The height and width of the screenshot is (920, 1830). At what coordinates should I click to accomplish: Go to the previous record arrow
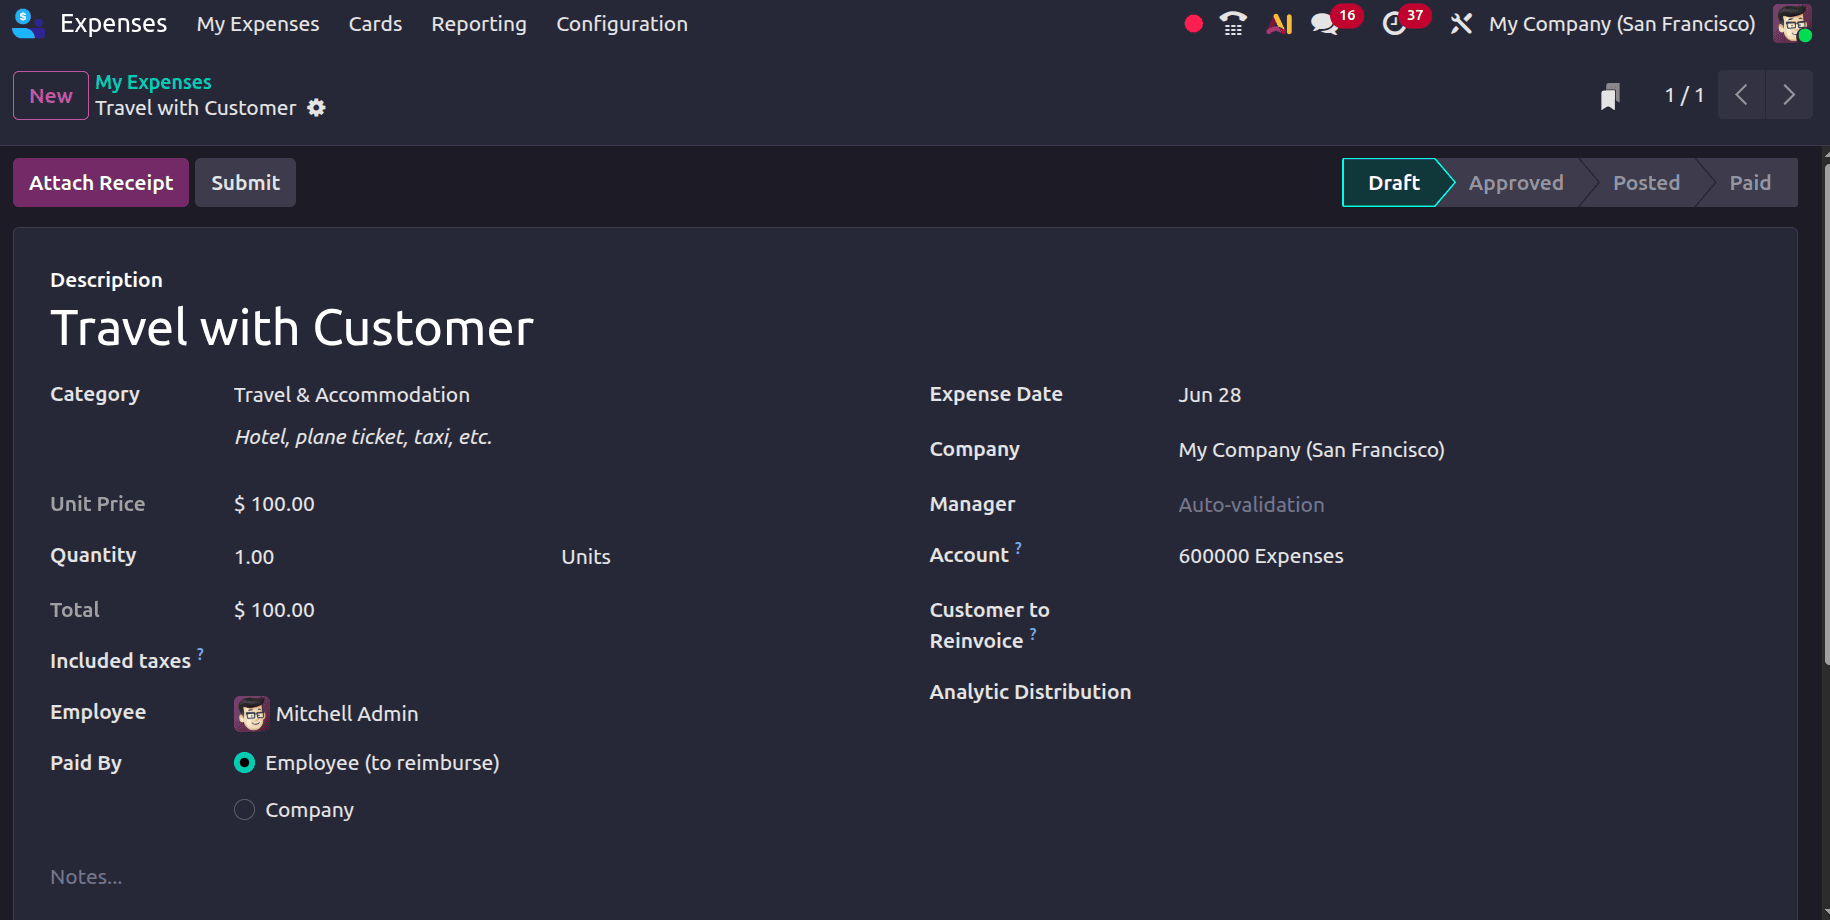pos(1741,95)
